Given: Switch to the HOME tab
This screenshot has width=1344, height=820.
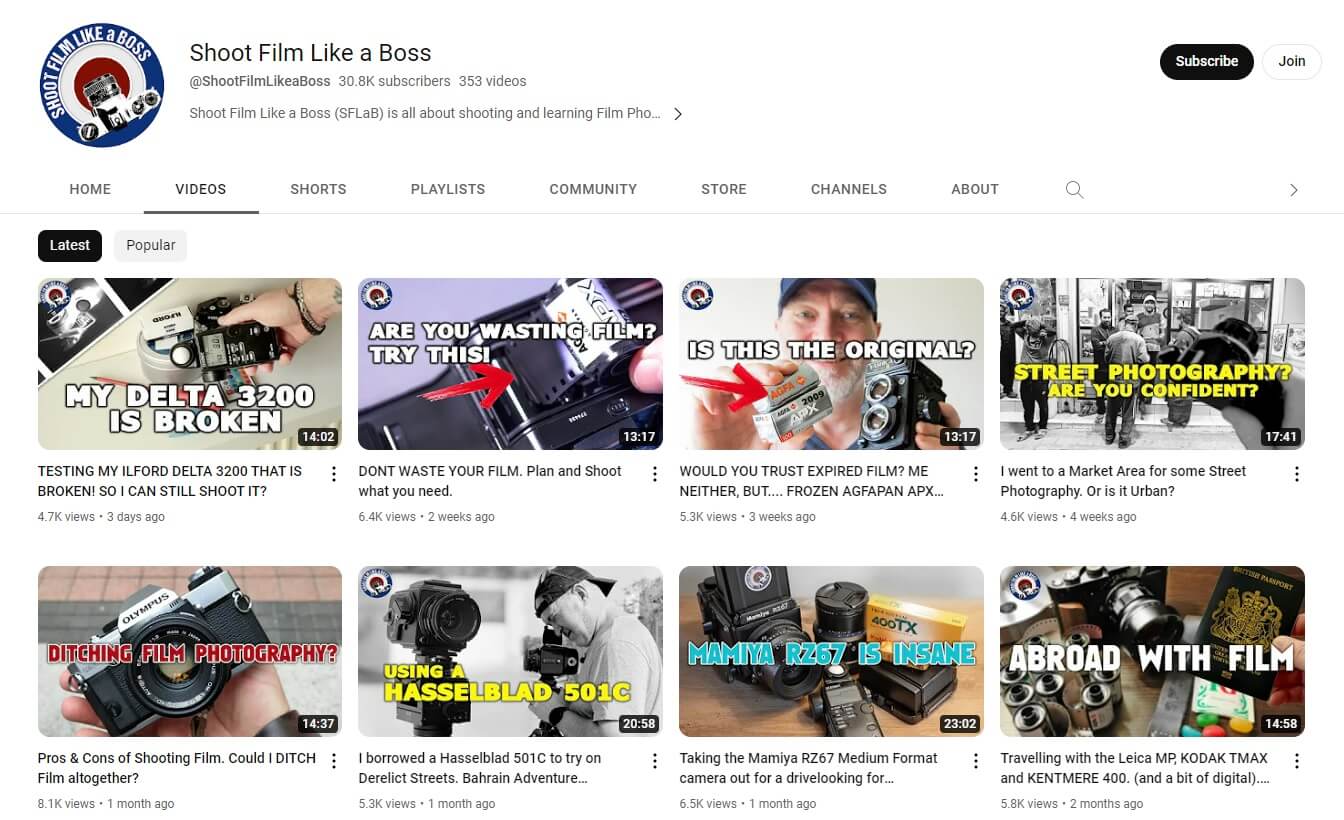Looking at the screenshot, I should 90,189.
